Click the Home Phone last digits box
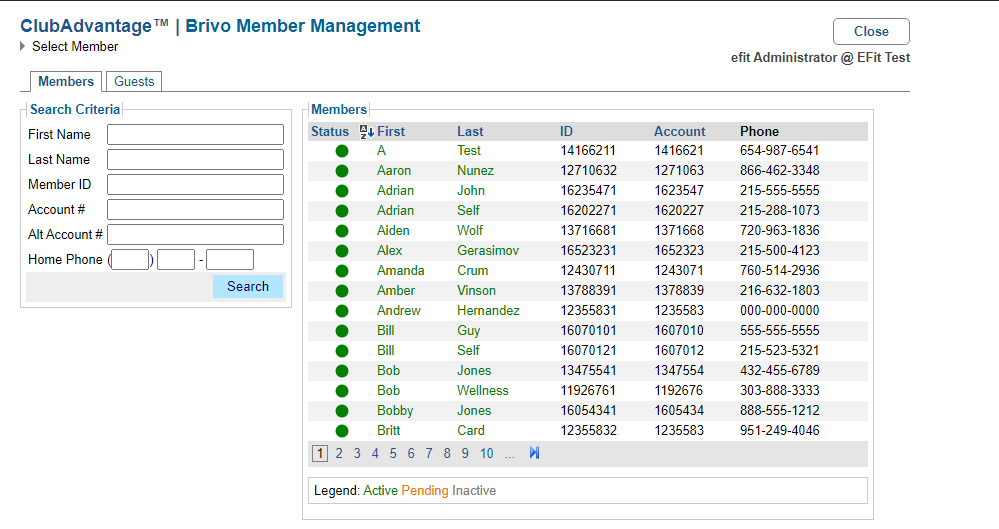Viewport: 999px width, 529px height. pos(230,259)
